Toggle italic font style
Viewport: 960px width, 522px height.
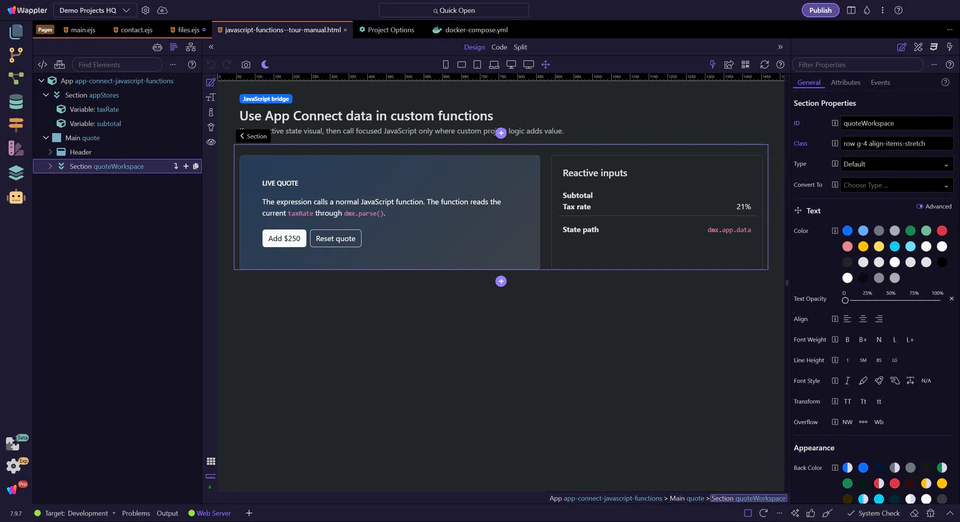(x=847, y=381)
